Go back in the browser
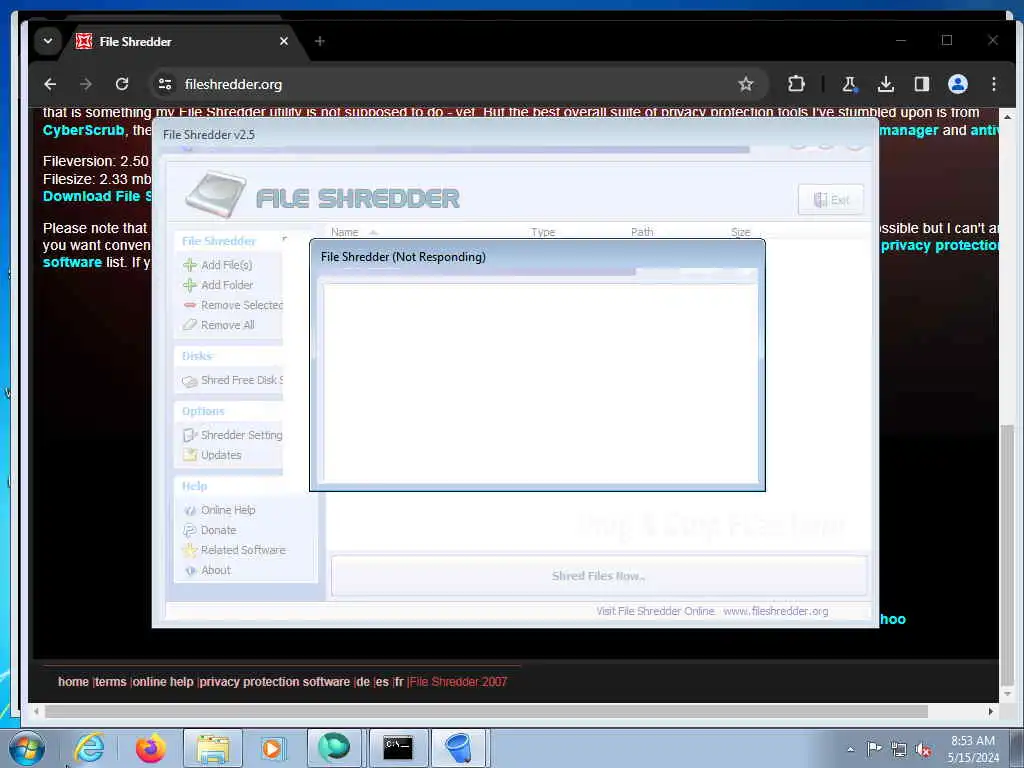Screen dimensions: 1024x768 (x=50, y=84)
